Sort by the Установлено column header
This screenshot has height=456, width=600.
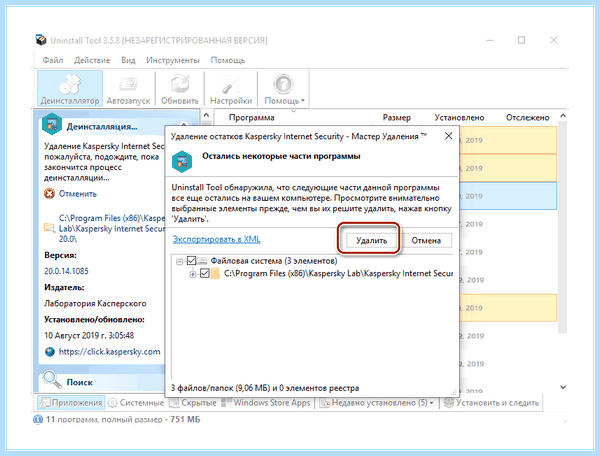pos(459,118)
